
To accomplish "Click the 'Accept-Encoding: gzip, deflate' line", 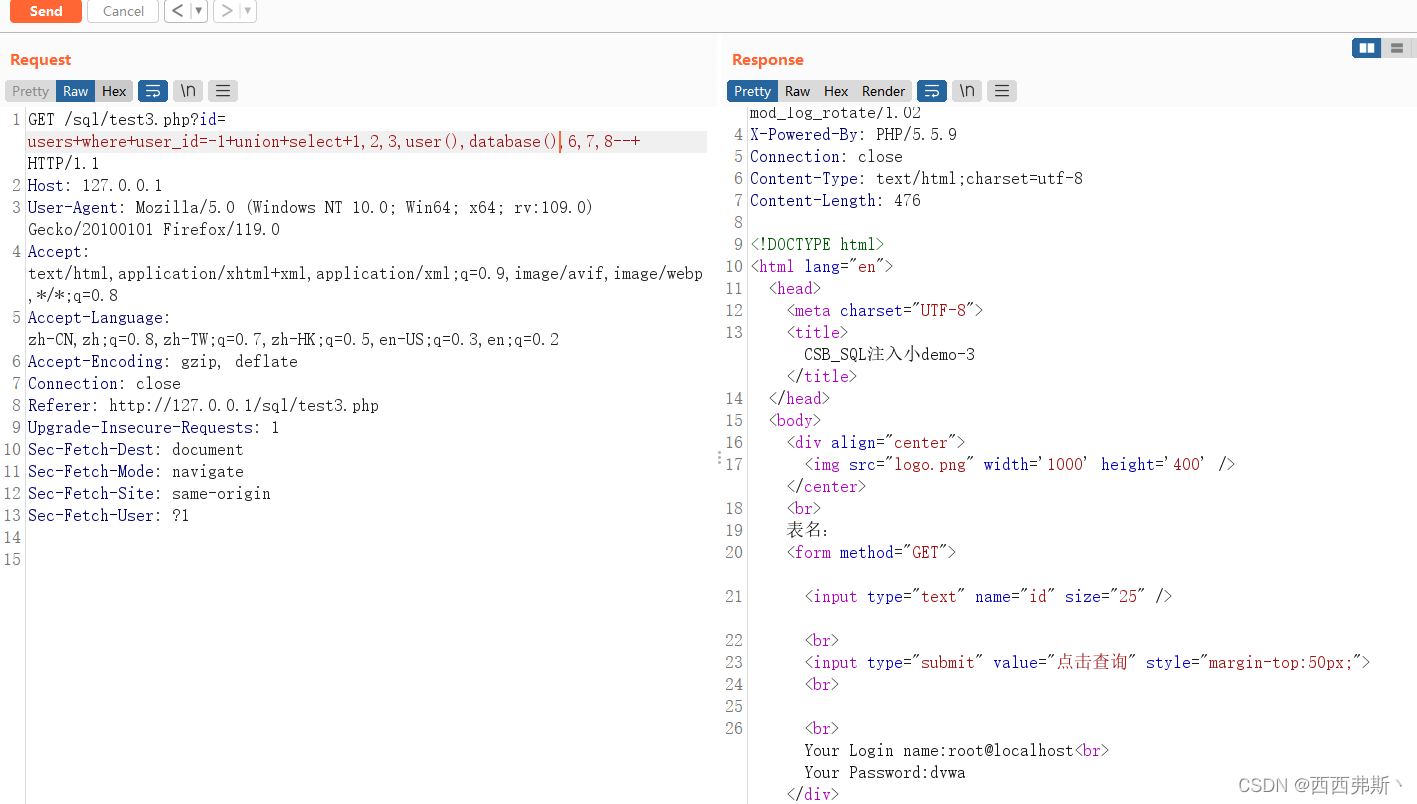I will pyautogui.click(x=162, y=362).
